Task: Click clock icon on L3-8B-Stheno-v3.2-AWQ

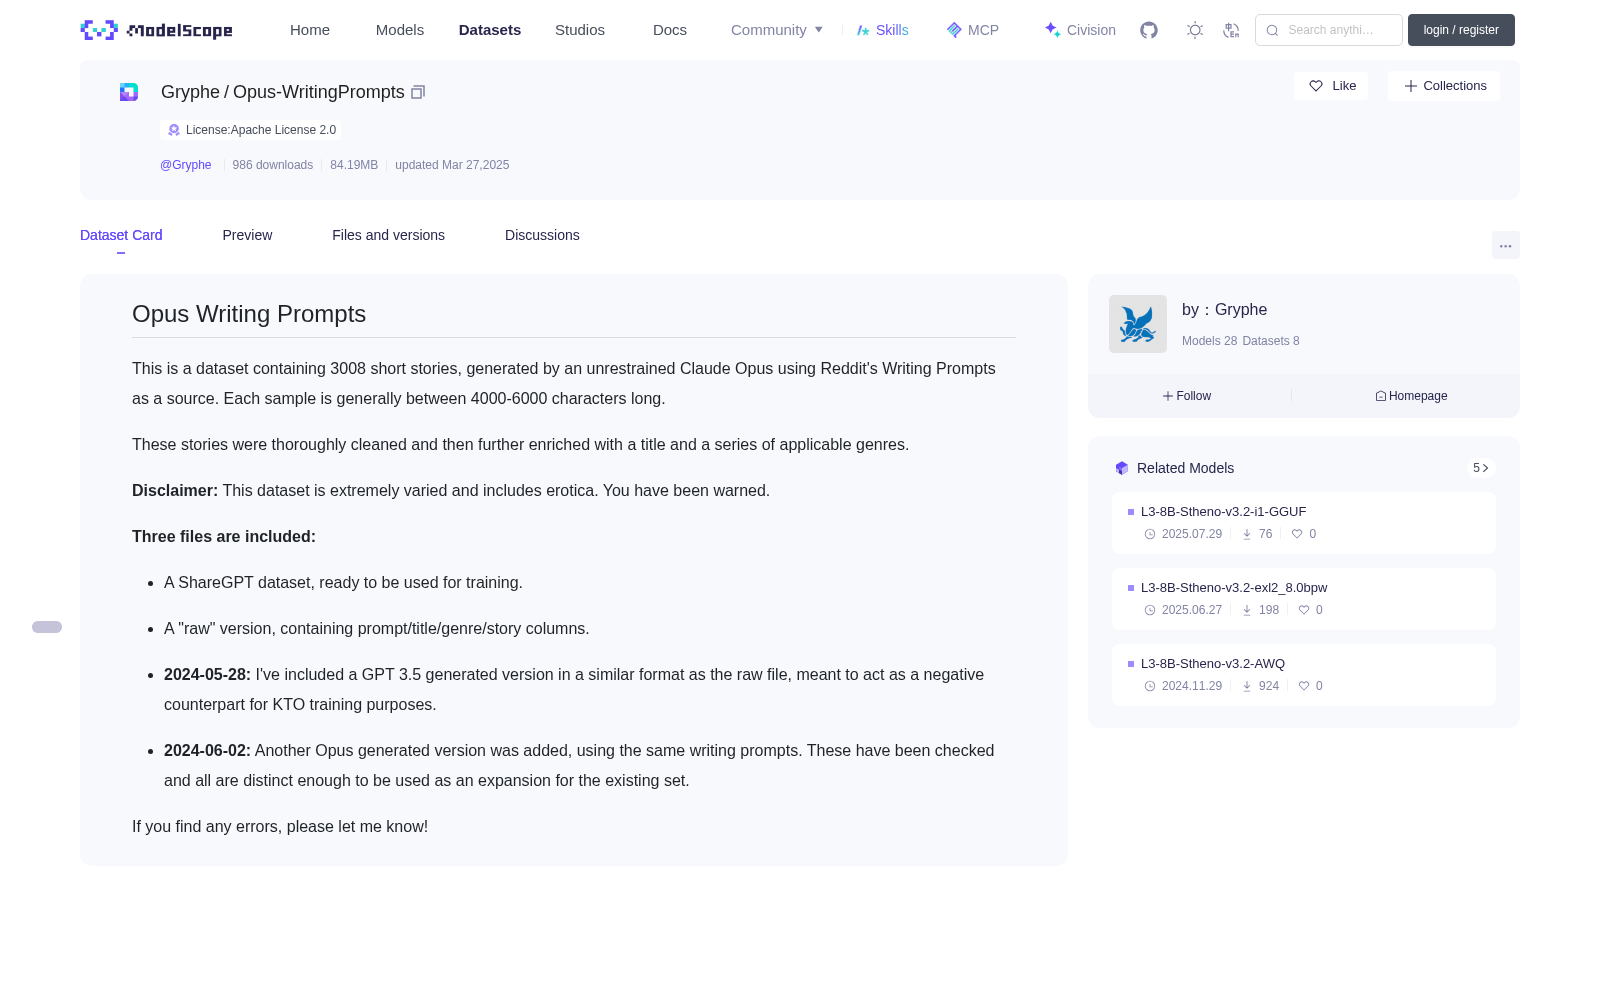Action: coord(1150,686)
